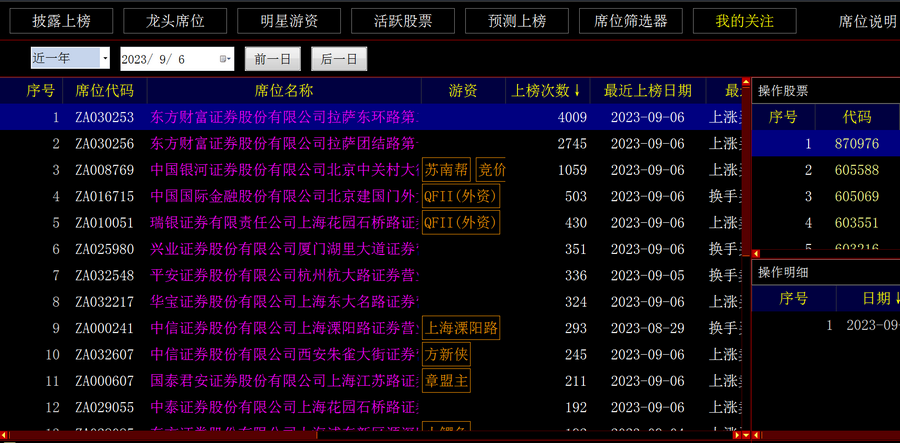900x443 pixels.
Task: Select the 明星游资 tab
Action: [x=289, y=21]
